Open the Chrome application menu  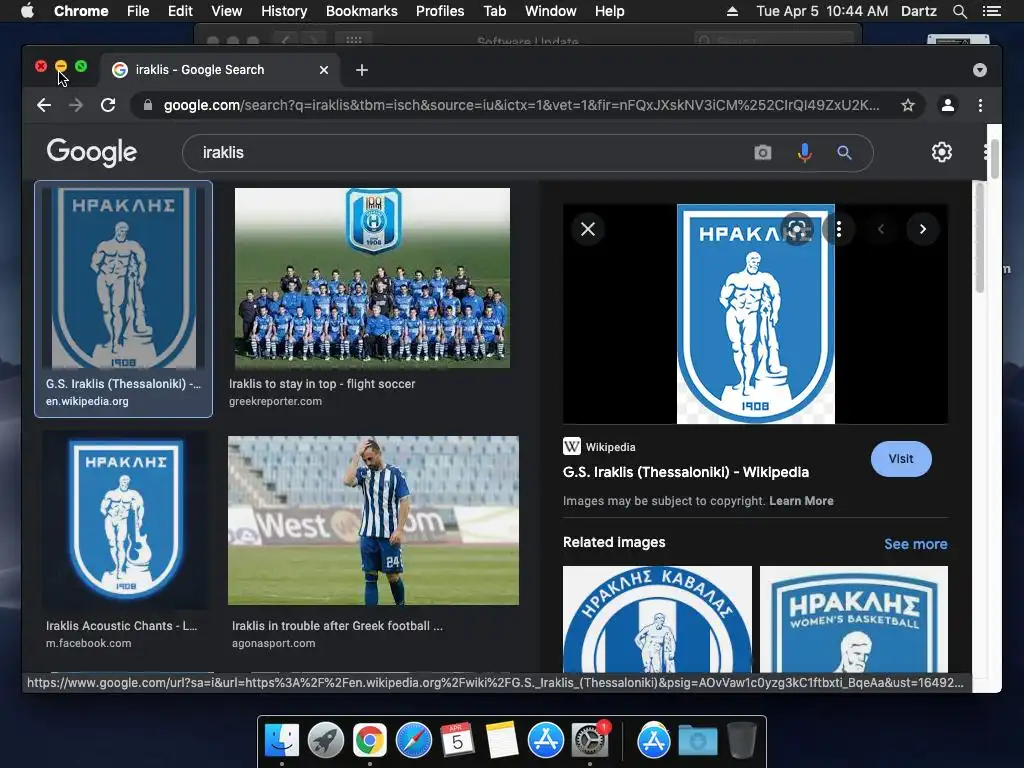[x=81, y=11]
